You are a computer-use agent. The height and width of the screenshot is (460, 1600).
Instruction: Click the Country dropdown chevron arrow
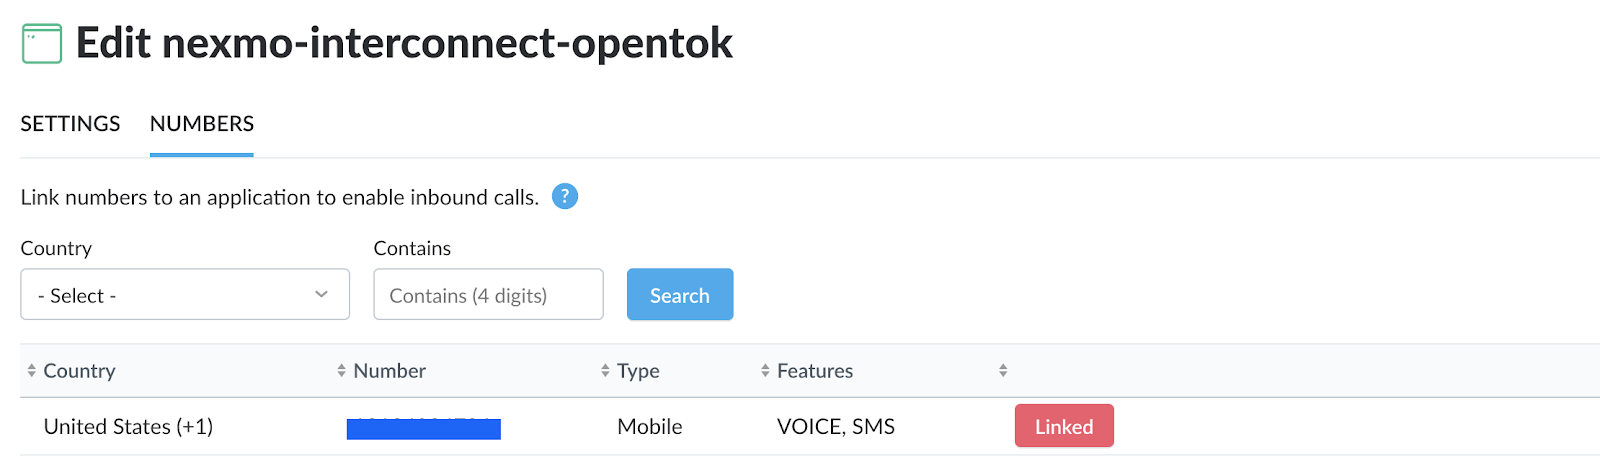pyautogui.click(x=321, y=294)
